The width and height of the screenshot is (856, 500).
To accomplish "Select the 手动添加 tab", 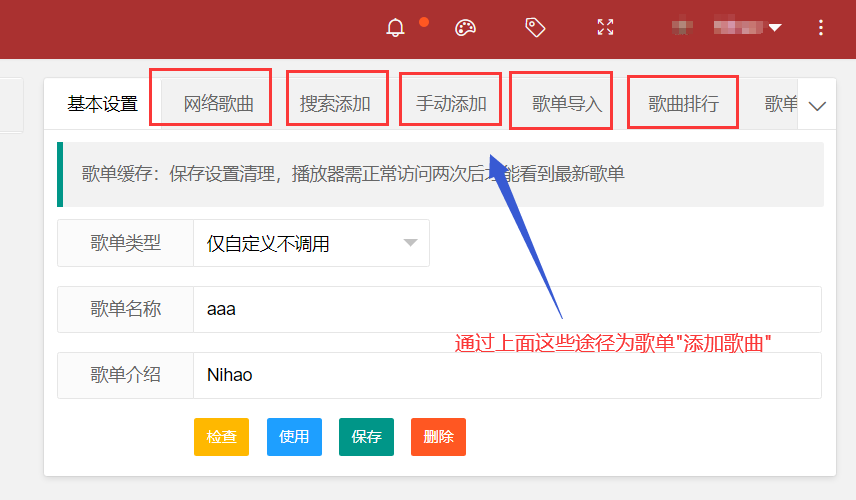I will [x=451, y=104].
